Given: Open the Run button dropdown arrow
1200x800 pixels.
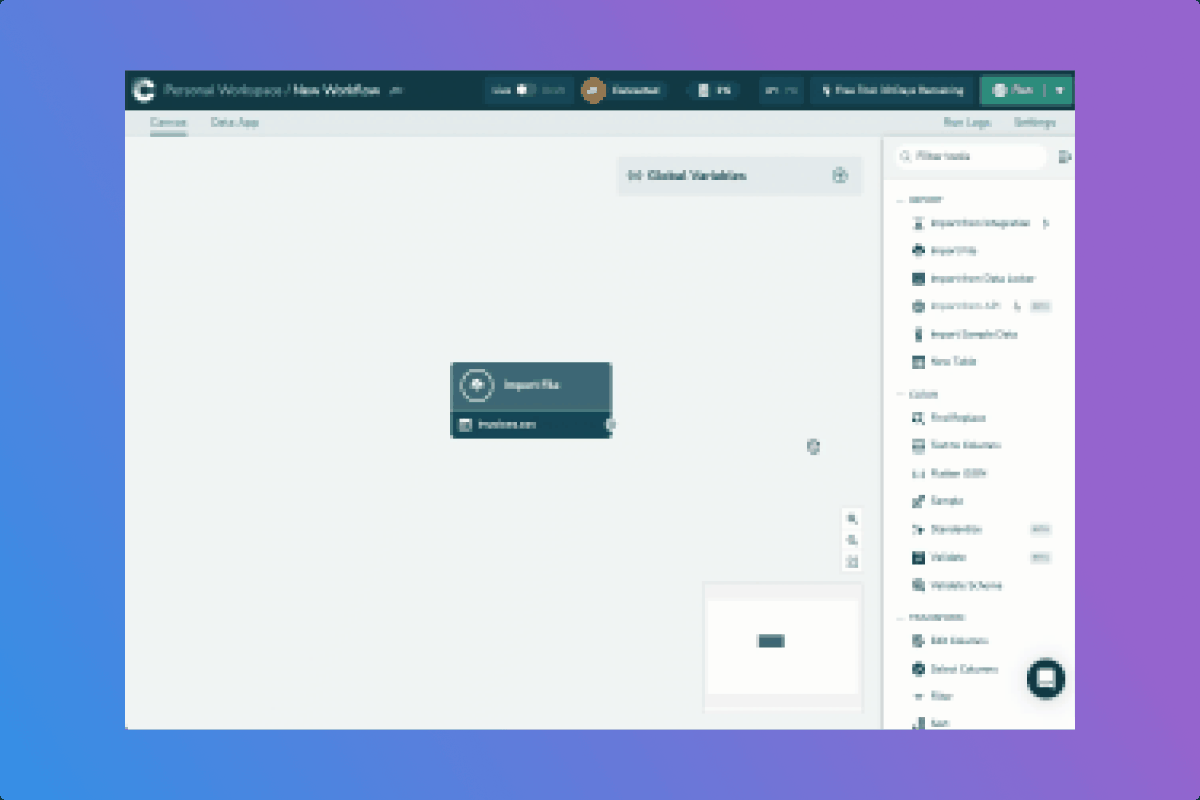Looking at the screenshot, I should tap(1060, 90).
